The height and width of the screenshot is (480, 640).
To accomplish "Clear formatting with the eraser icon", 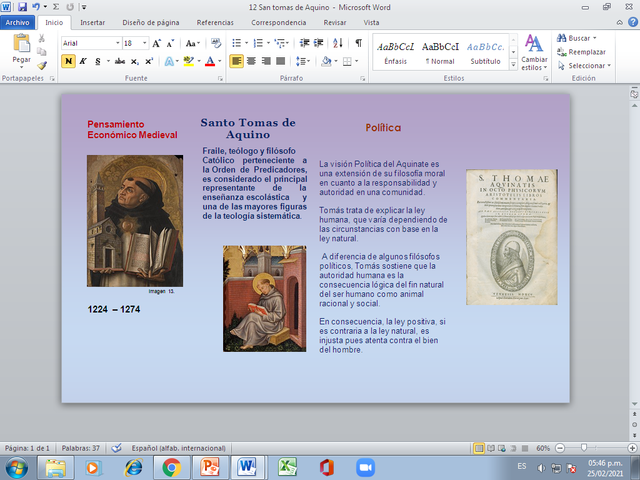I will coord(216,43).
